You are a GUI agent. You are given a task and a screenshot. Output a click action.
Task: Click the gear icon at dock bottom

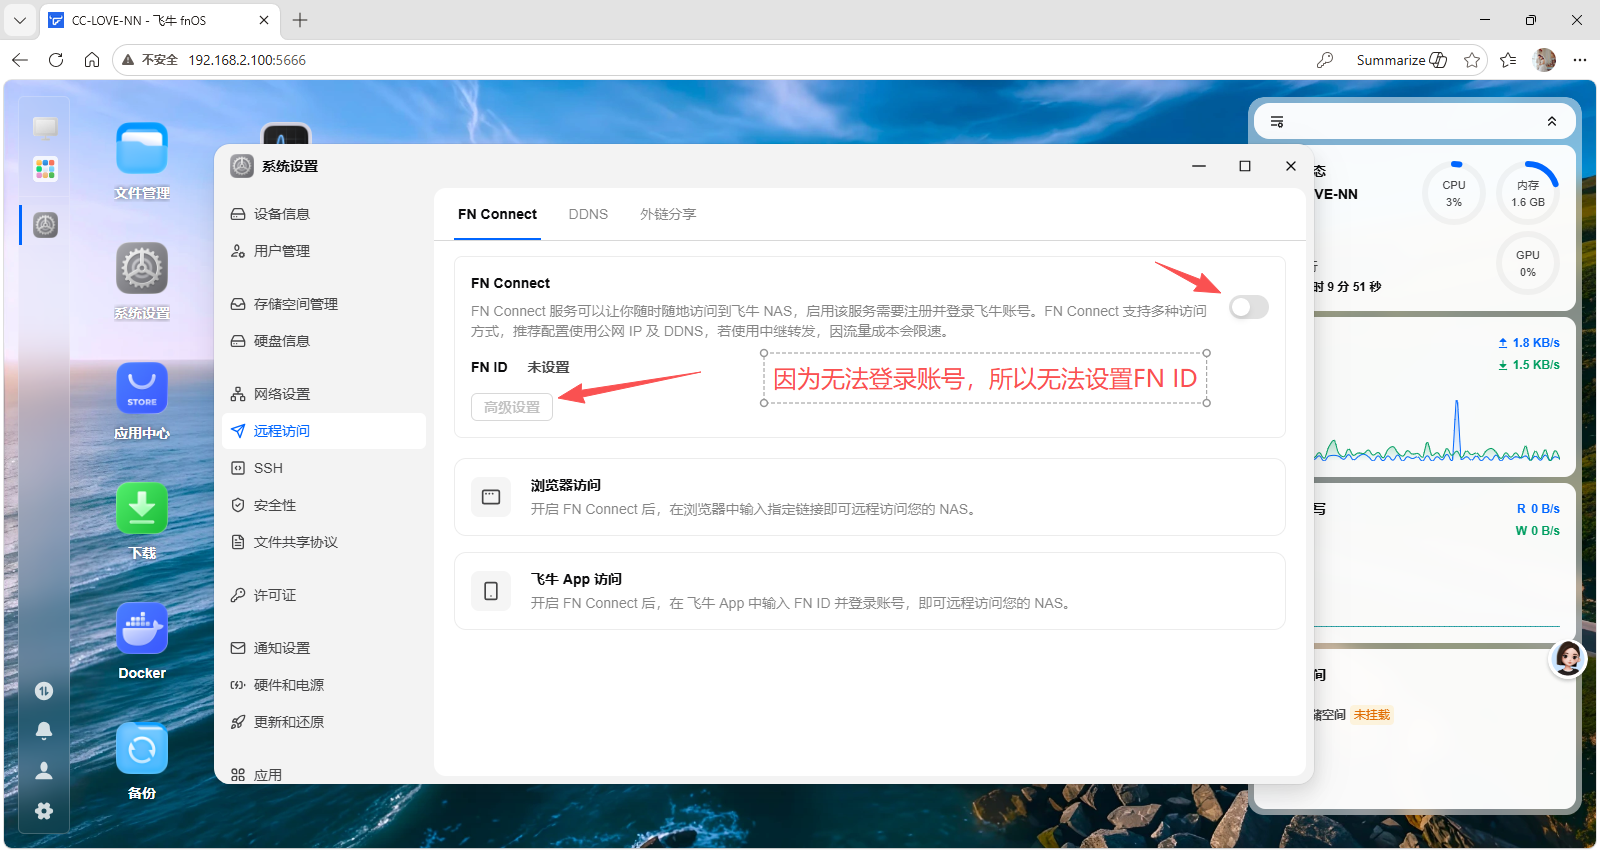(44, 811)
